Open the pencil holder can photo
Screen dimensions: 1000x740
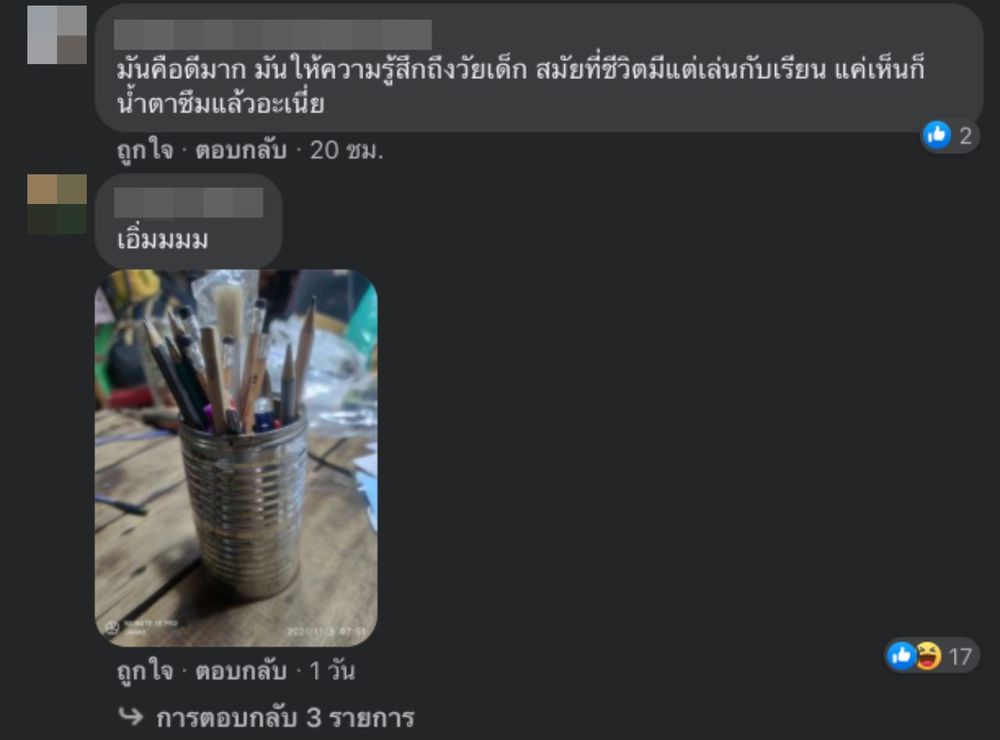236,458
